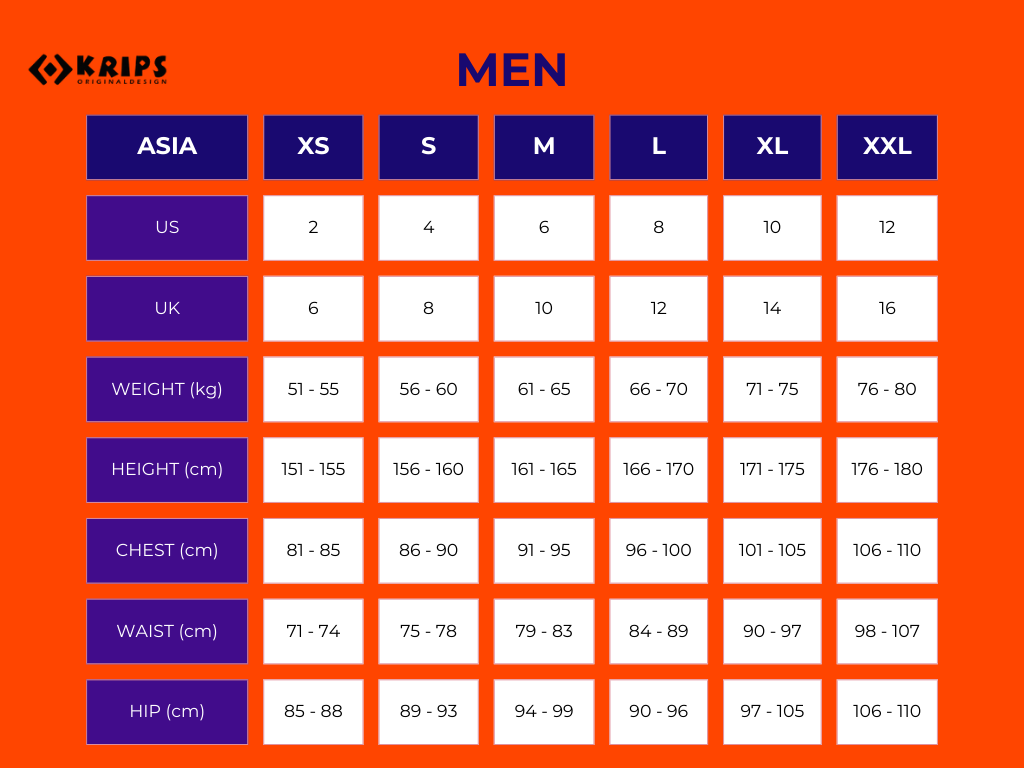Select the WEIGHT (kg) row label

pyautogui.click(x=167, y=389)
